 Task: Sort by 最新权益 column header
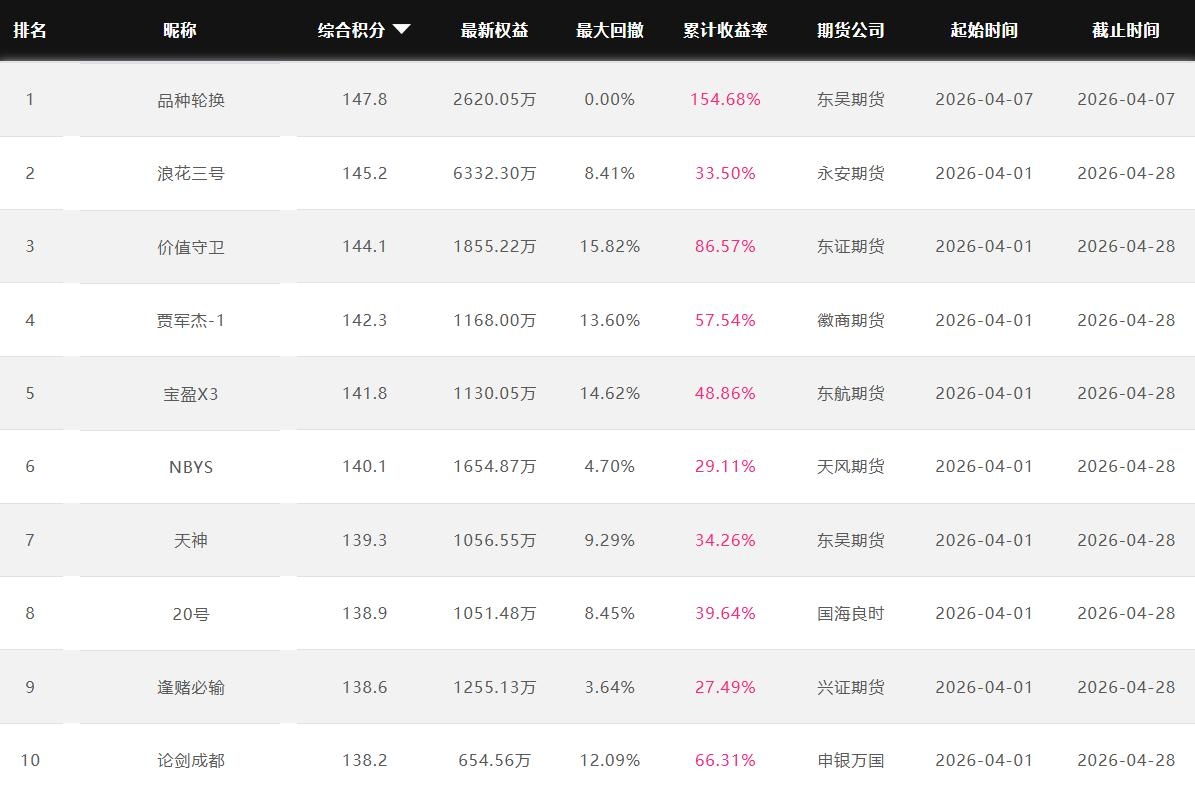[x=494, y=30]
